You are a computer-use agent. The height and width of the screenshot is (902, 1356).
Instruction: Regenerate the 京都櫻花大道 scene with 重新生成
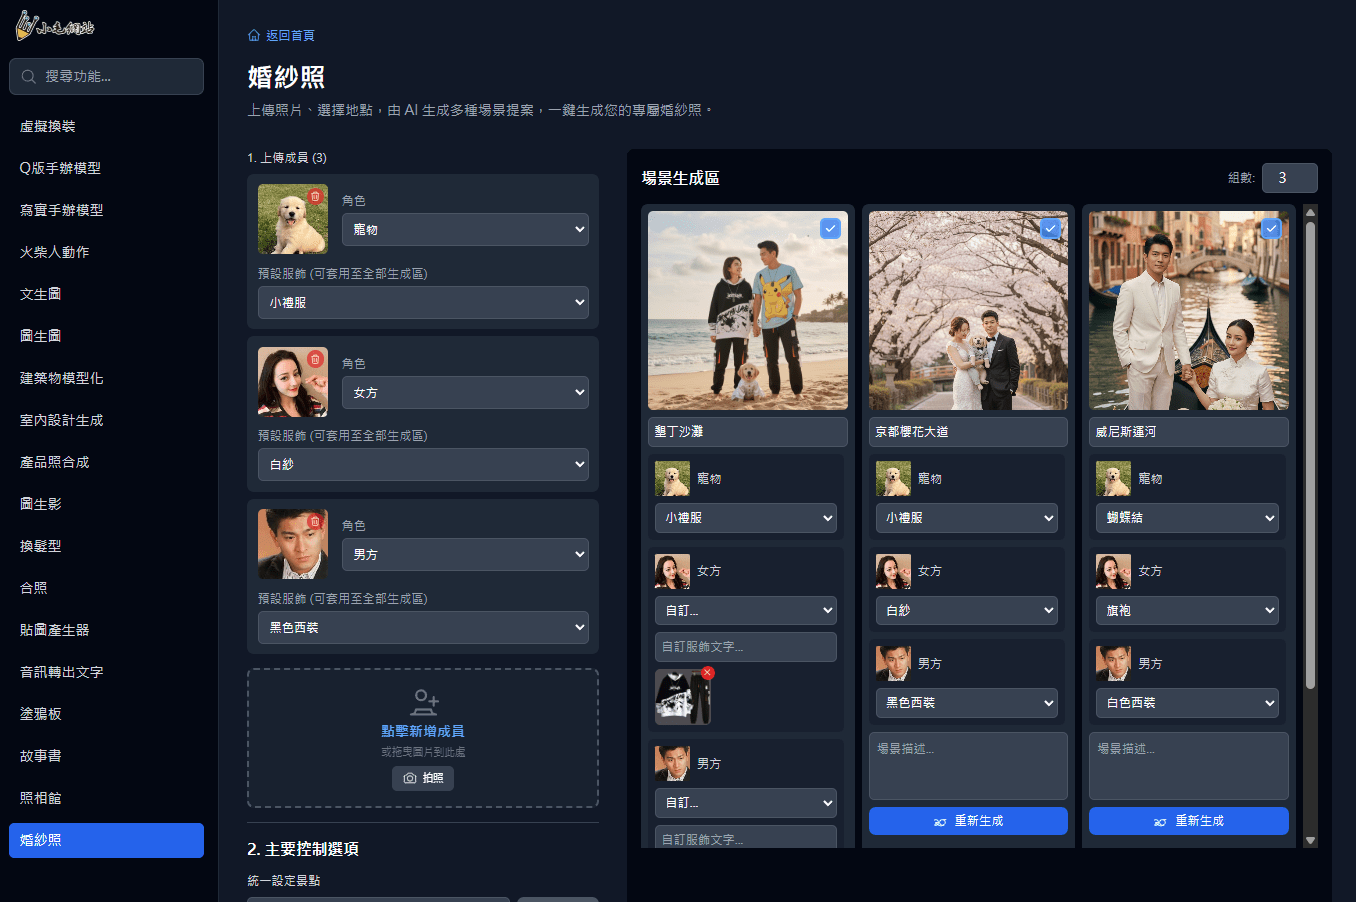pyautogui.click(x=968, y=821)
